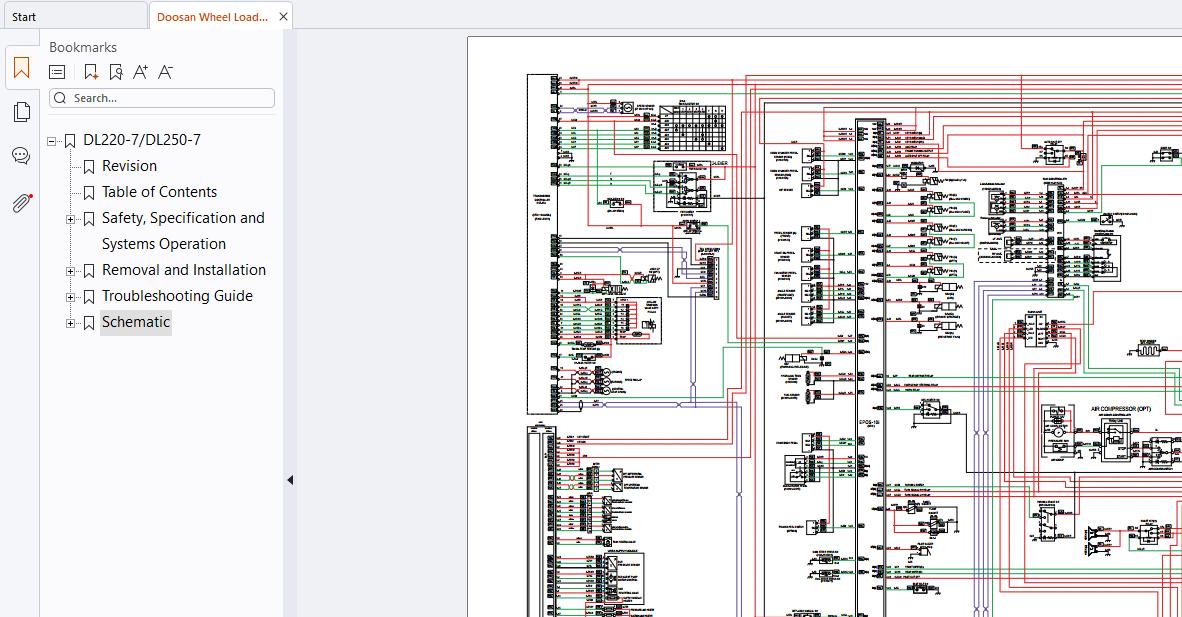Increase bookmark font size with A+ icon
Screen dimensions: 1182x617
tap(140, 72)
